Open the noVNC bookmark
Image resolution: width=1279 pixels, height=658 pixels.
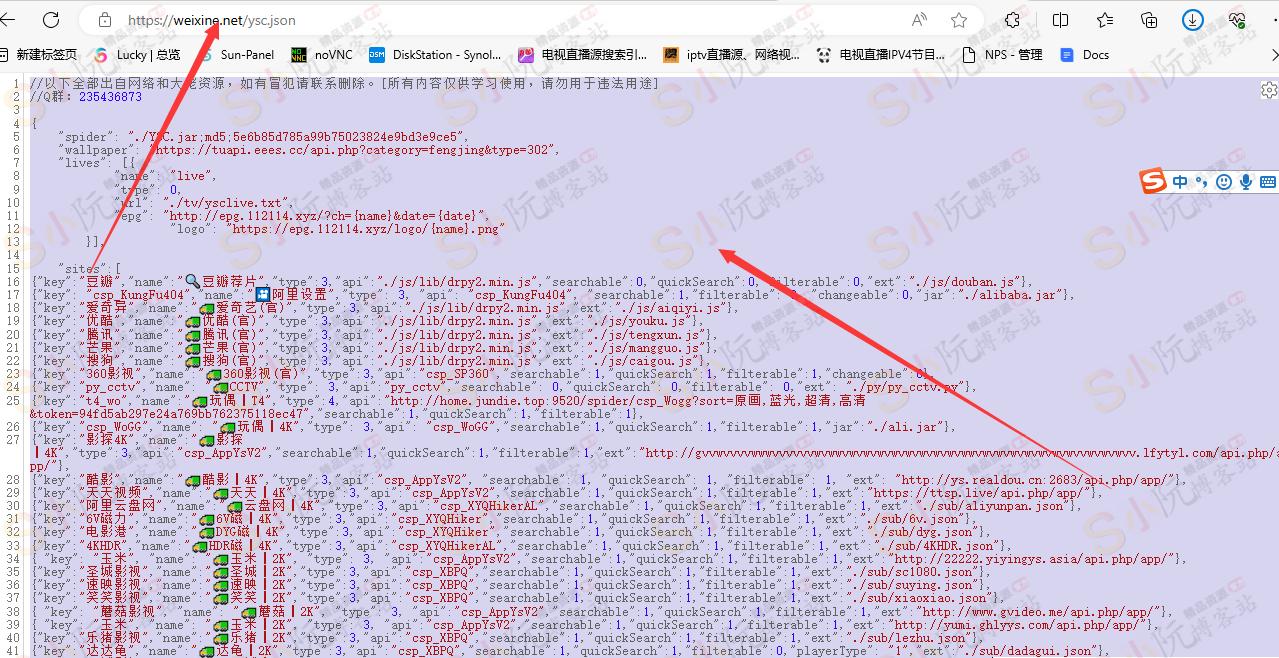click(322, 55)
